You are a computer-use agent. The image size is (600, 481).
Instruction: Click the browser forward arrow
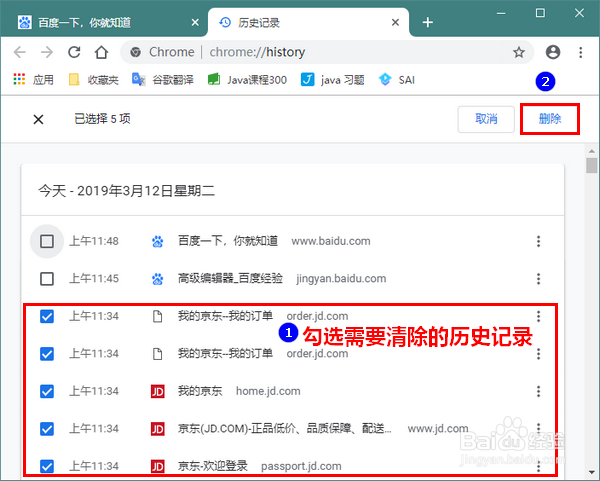[47, 52]
